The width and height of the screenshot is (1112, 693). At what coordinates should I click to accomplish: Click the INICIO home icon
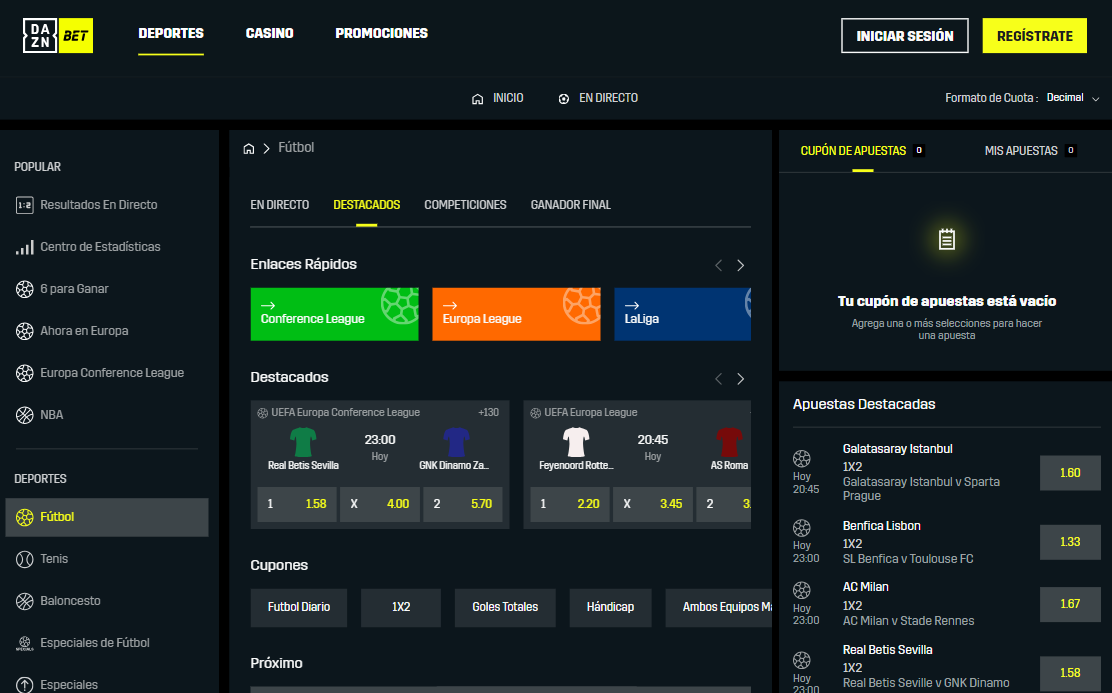tap(477, 98)
